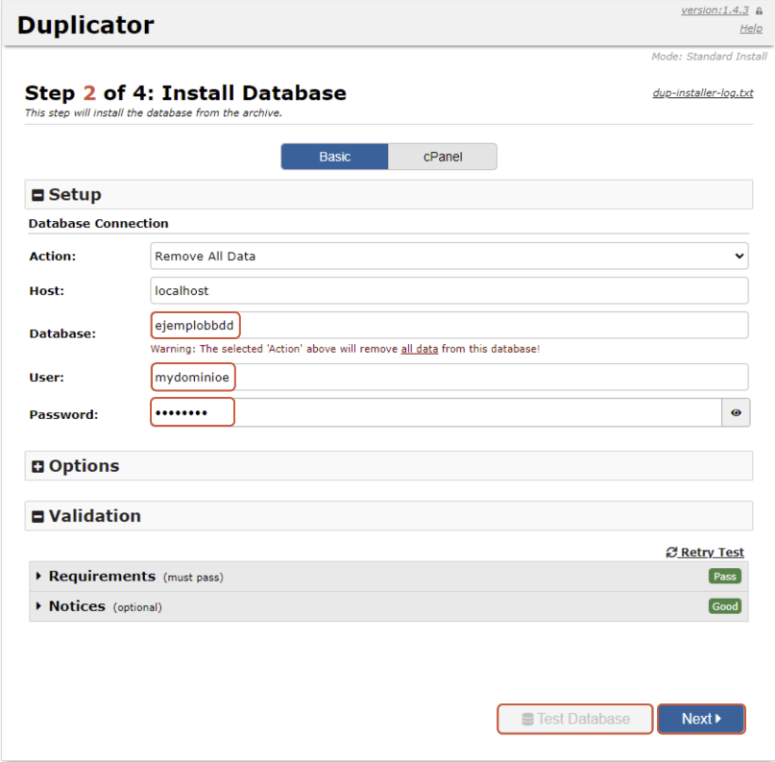Collapse the Validation section via its minus icon
775x762 pixels.
[x=38, y=517]
